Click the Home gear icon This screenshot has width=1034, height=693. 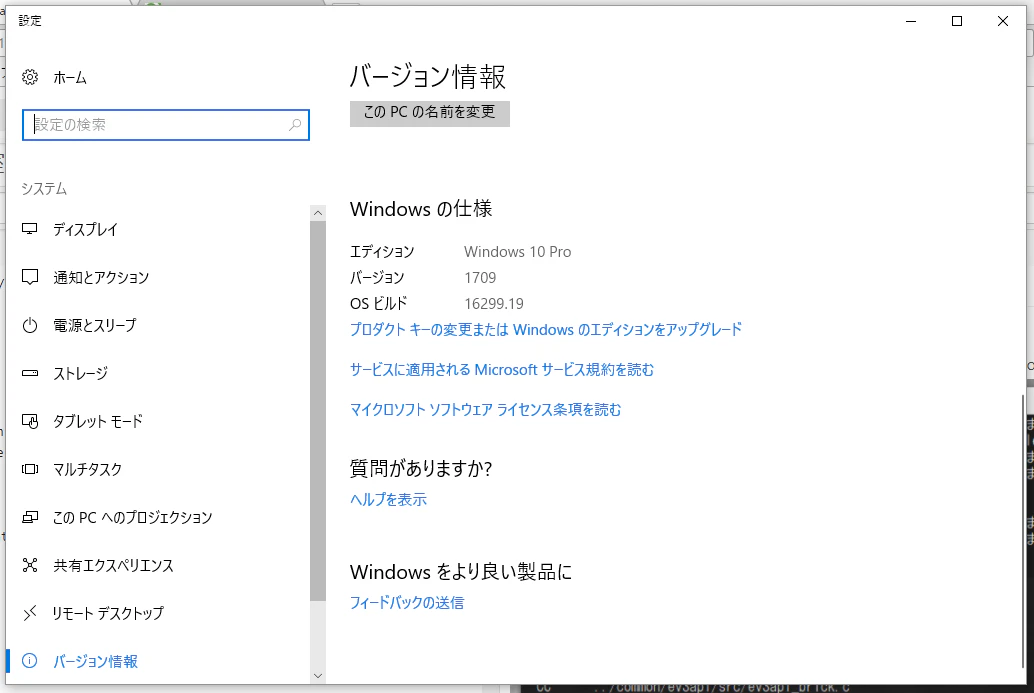(30, 77)
